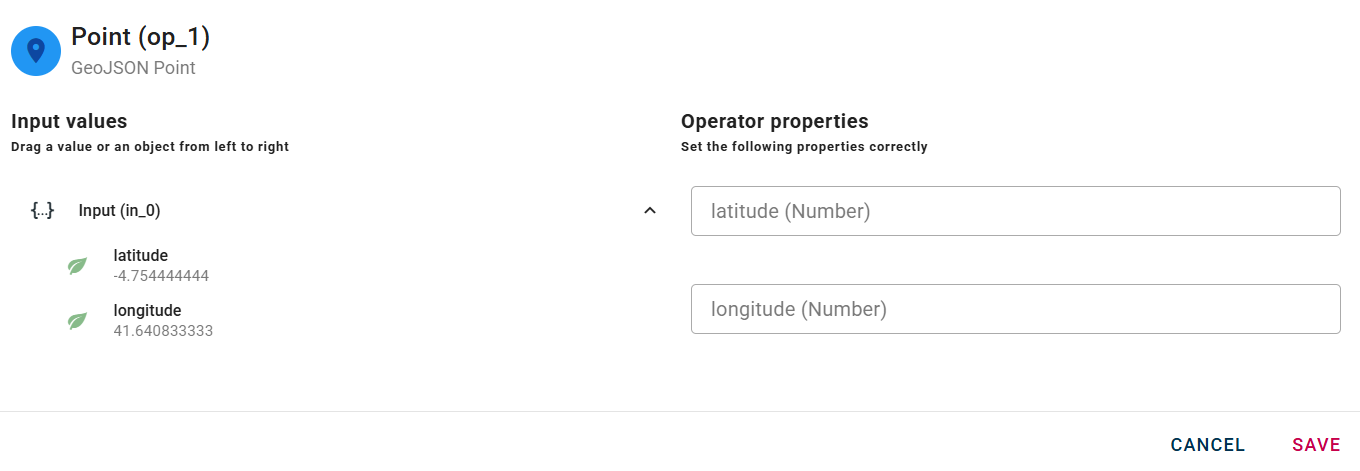1360x471 pixels.
Task: Click the Operator properties heading
Action: [x=774, y=121]
